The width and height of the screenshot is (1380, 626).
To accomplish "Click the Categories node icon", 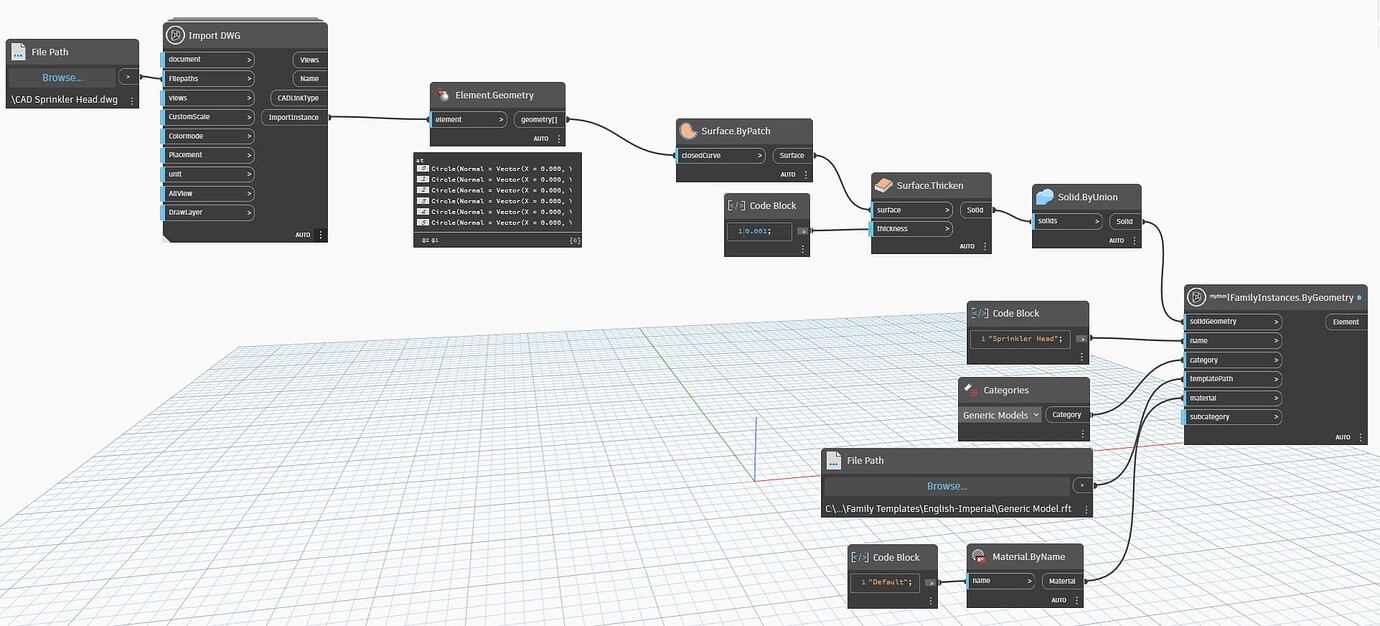I will (969, 390).
